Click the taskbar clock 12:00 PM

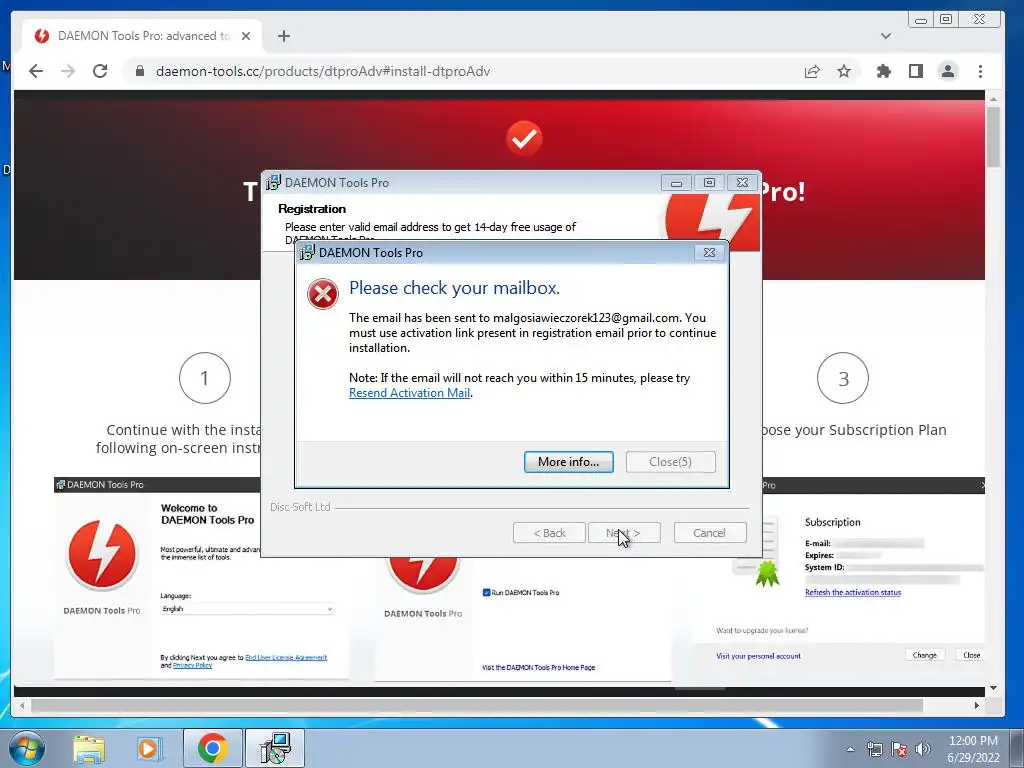(x=973, y=741)
